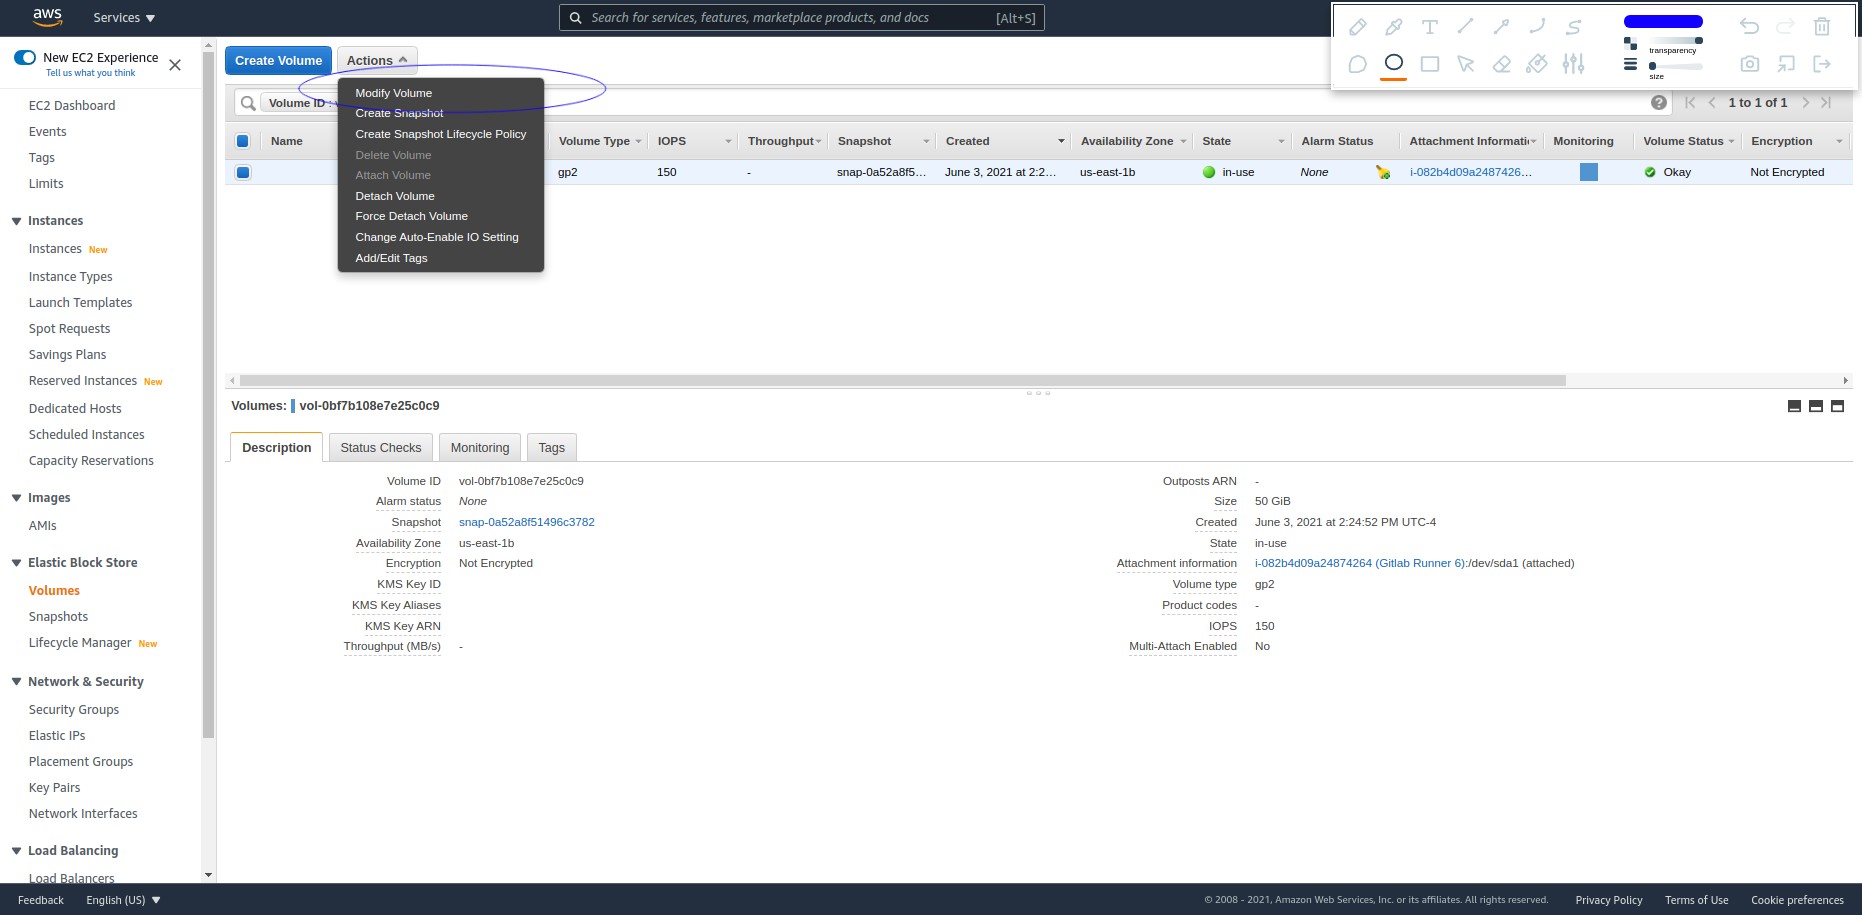Switch to the Status Checks tab

(381, 447)
